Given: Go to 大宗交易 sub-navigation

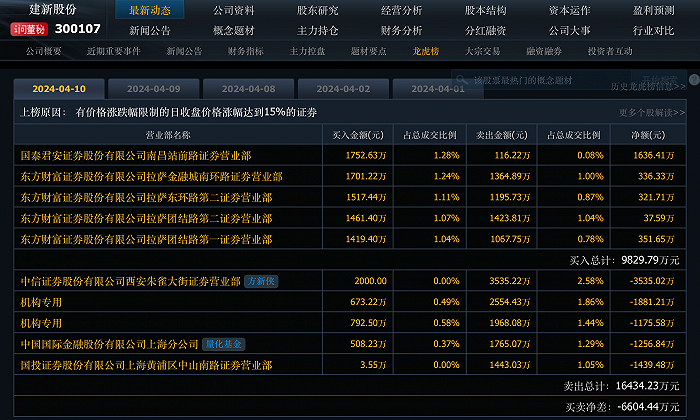Looking at the screenshot, I should point(483,51).
